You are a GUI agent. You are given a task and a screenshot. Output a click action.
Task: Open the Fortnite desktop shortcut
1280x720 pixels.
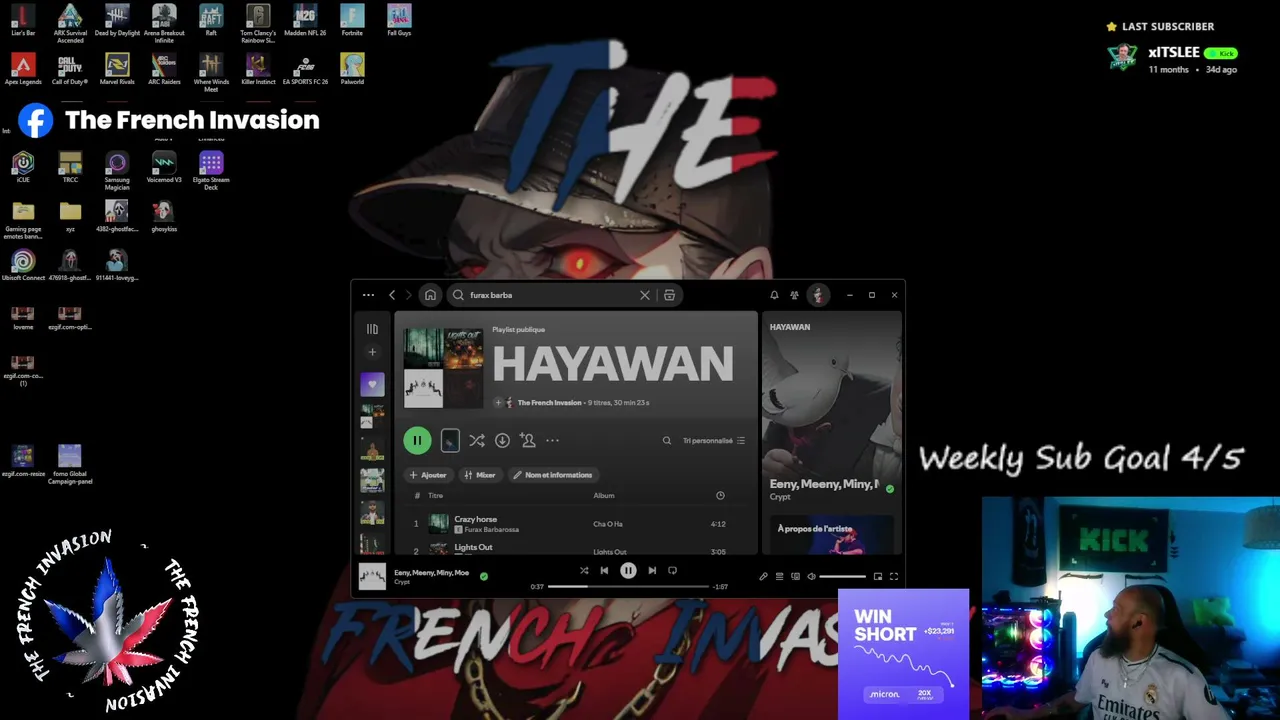352,20
